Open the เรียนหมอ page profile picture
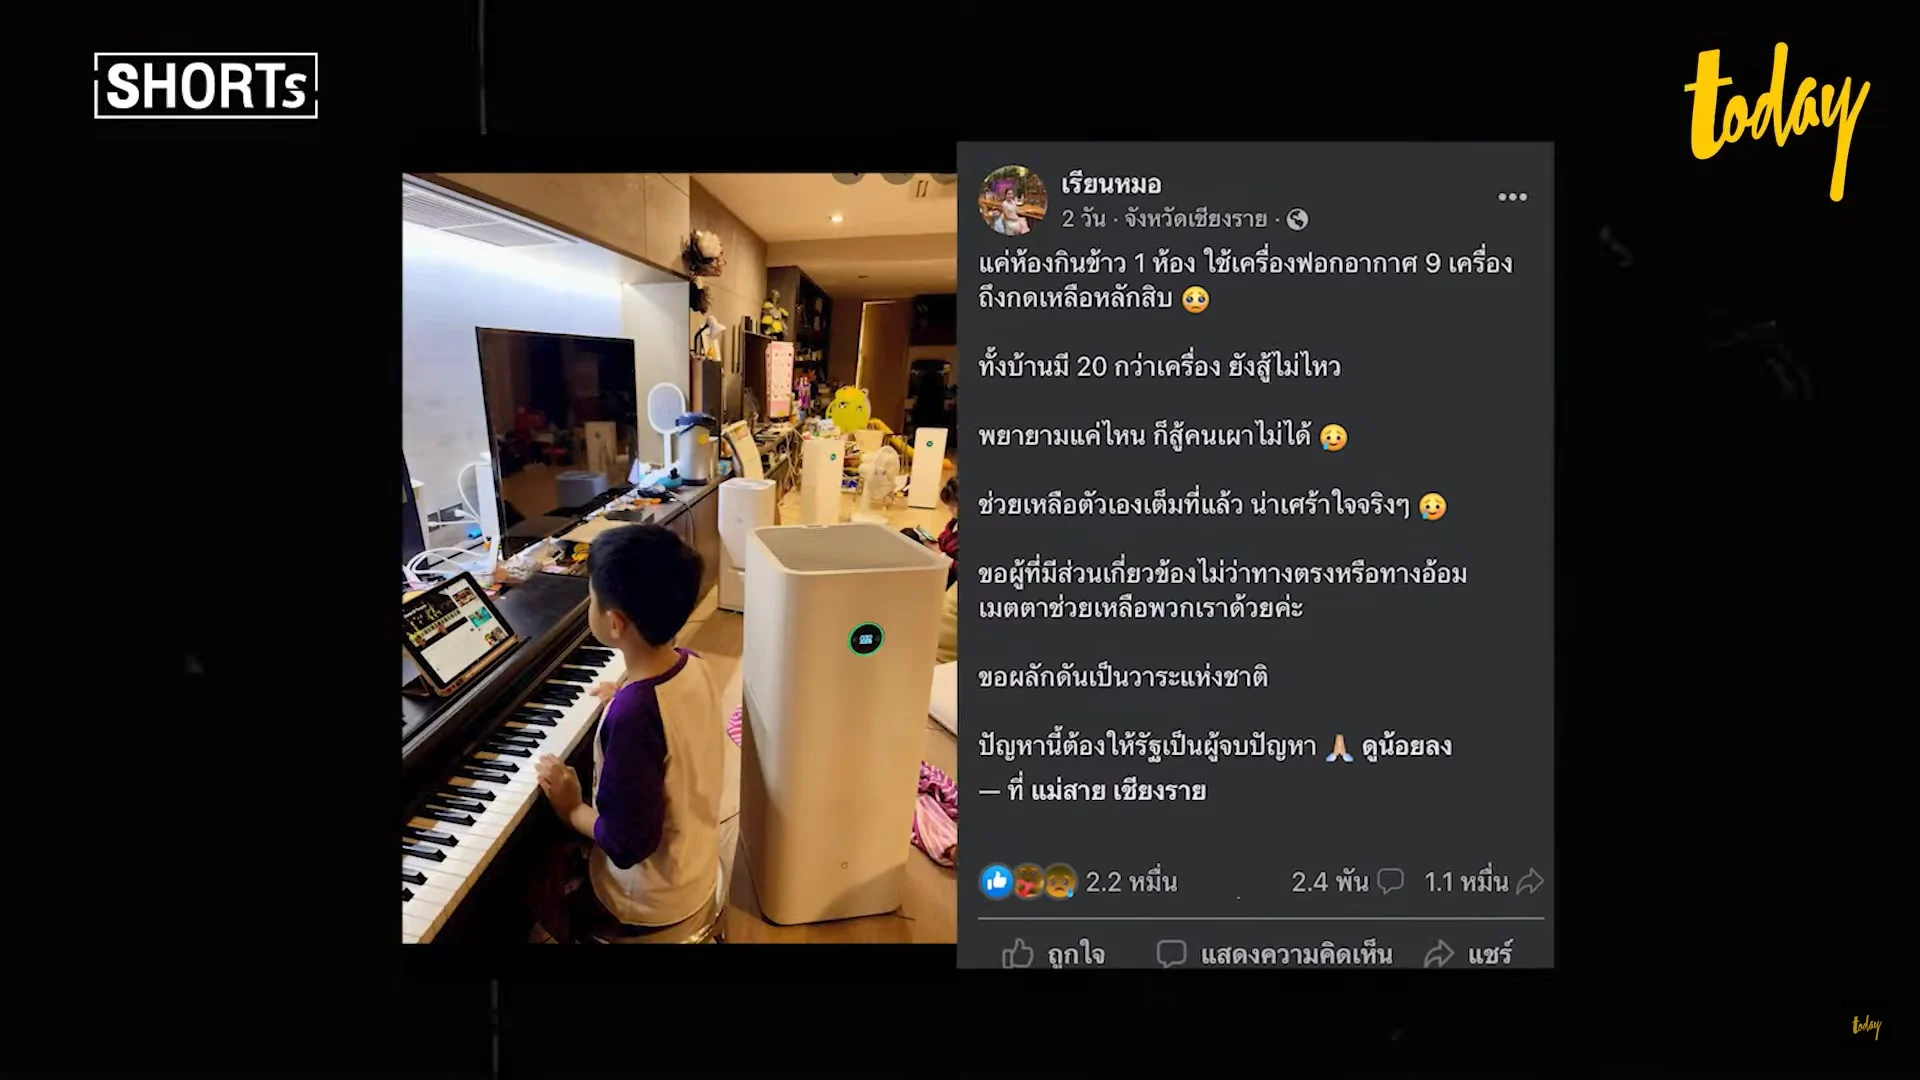The image size is (1920, 1080). tap(1012, 200)
